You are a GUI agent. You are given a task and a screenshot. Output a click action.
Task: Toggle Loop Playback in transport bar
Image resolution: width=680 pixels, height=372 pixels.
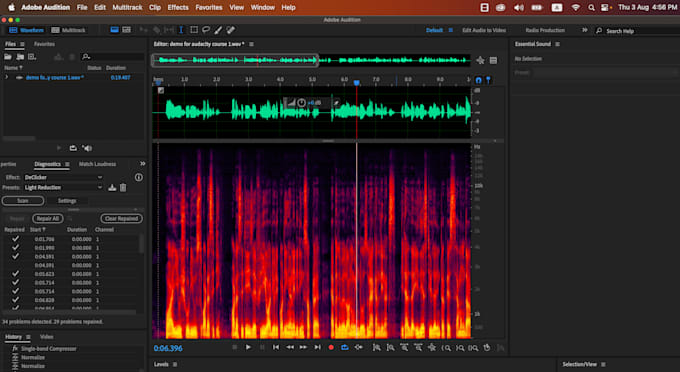coord(345,347)
